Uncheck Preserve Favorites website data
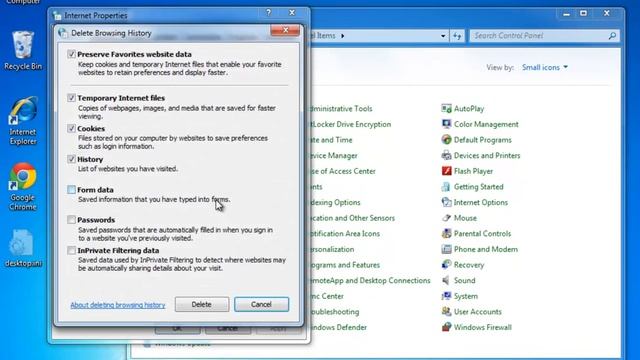 coord(71,54)
